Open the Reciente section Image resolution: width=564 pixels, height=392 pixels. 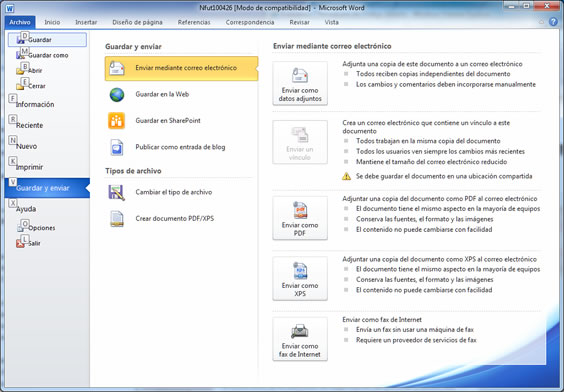[x=47, y=125]
